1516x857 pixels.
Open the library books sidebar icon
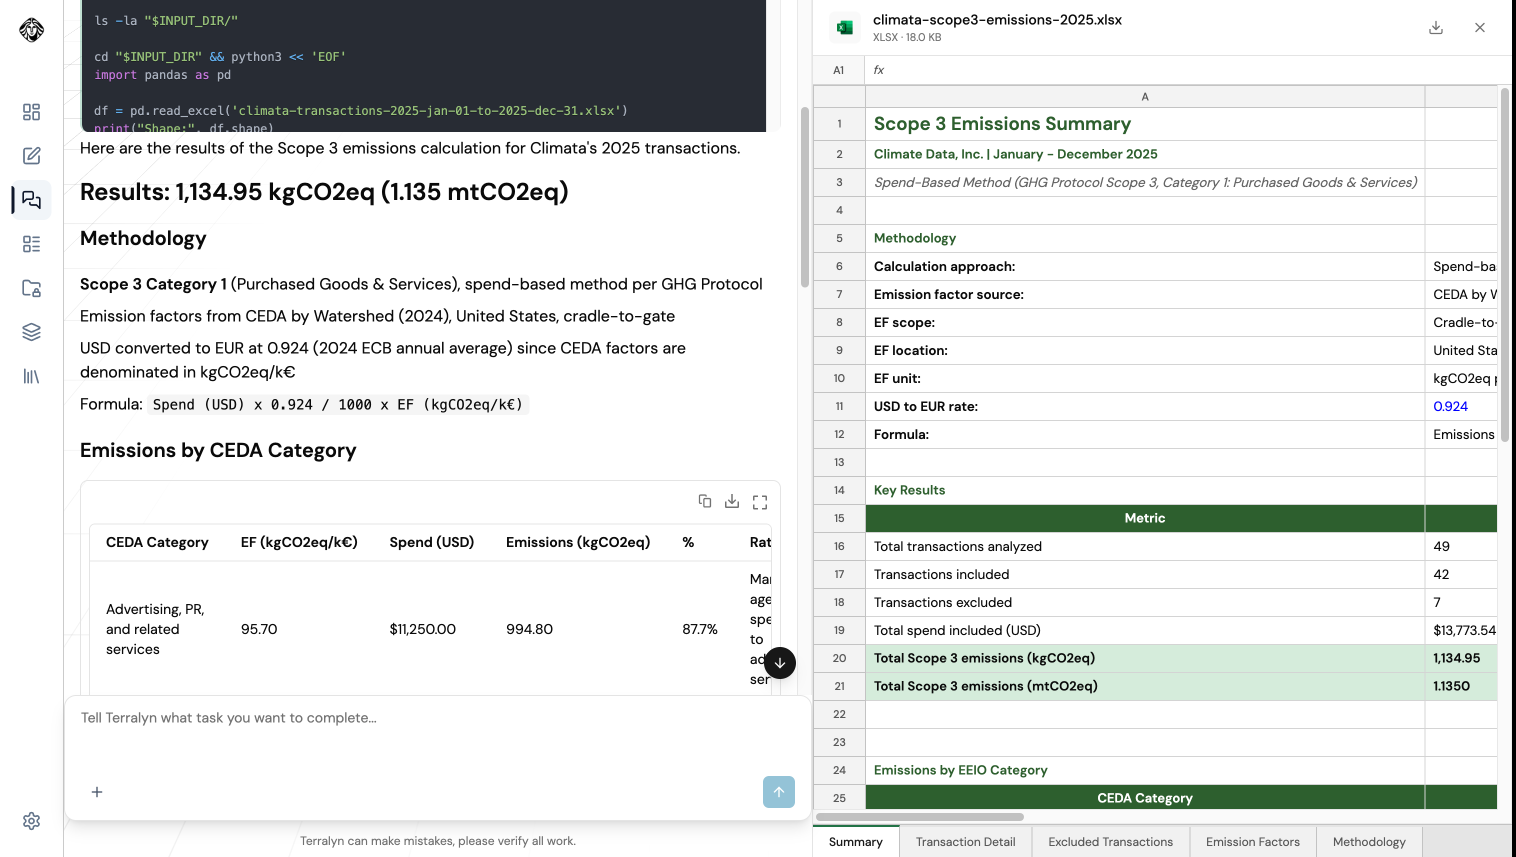(31, 376)
